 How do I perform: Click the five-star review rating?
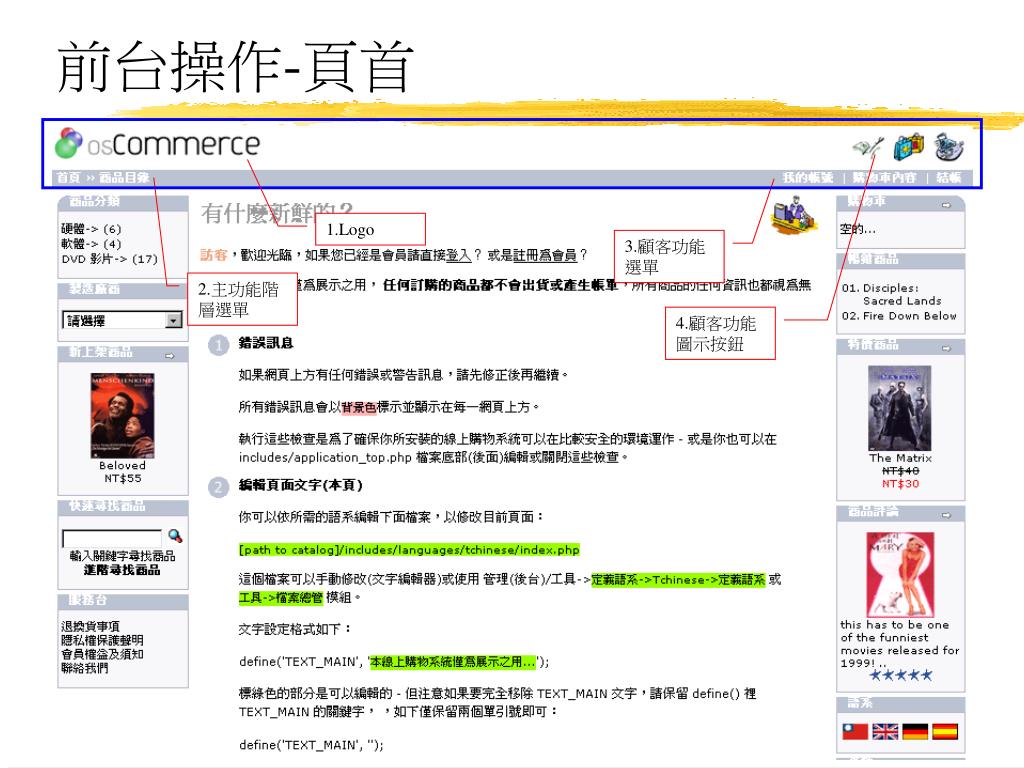(901, 675)
